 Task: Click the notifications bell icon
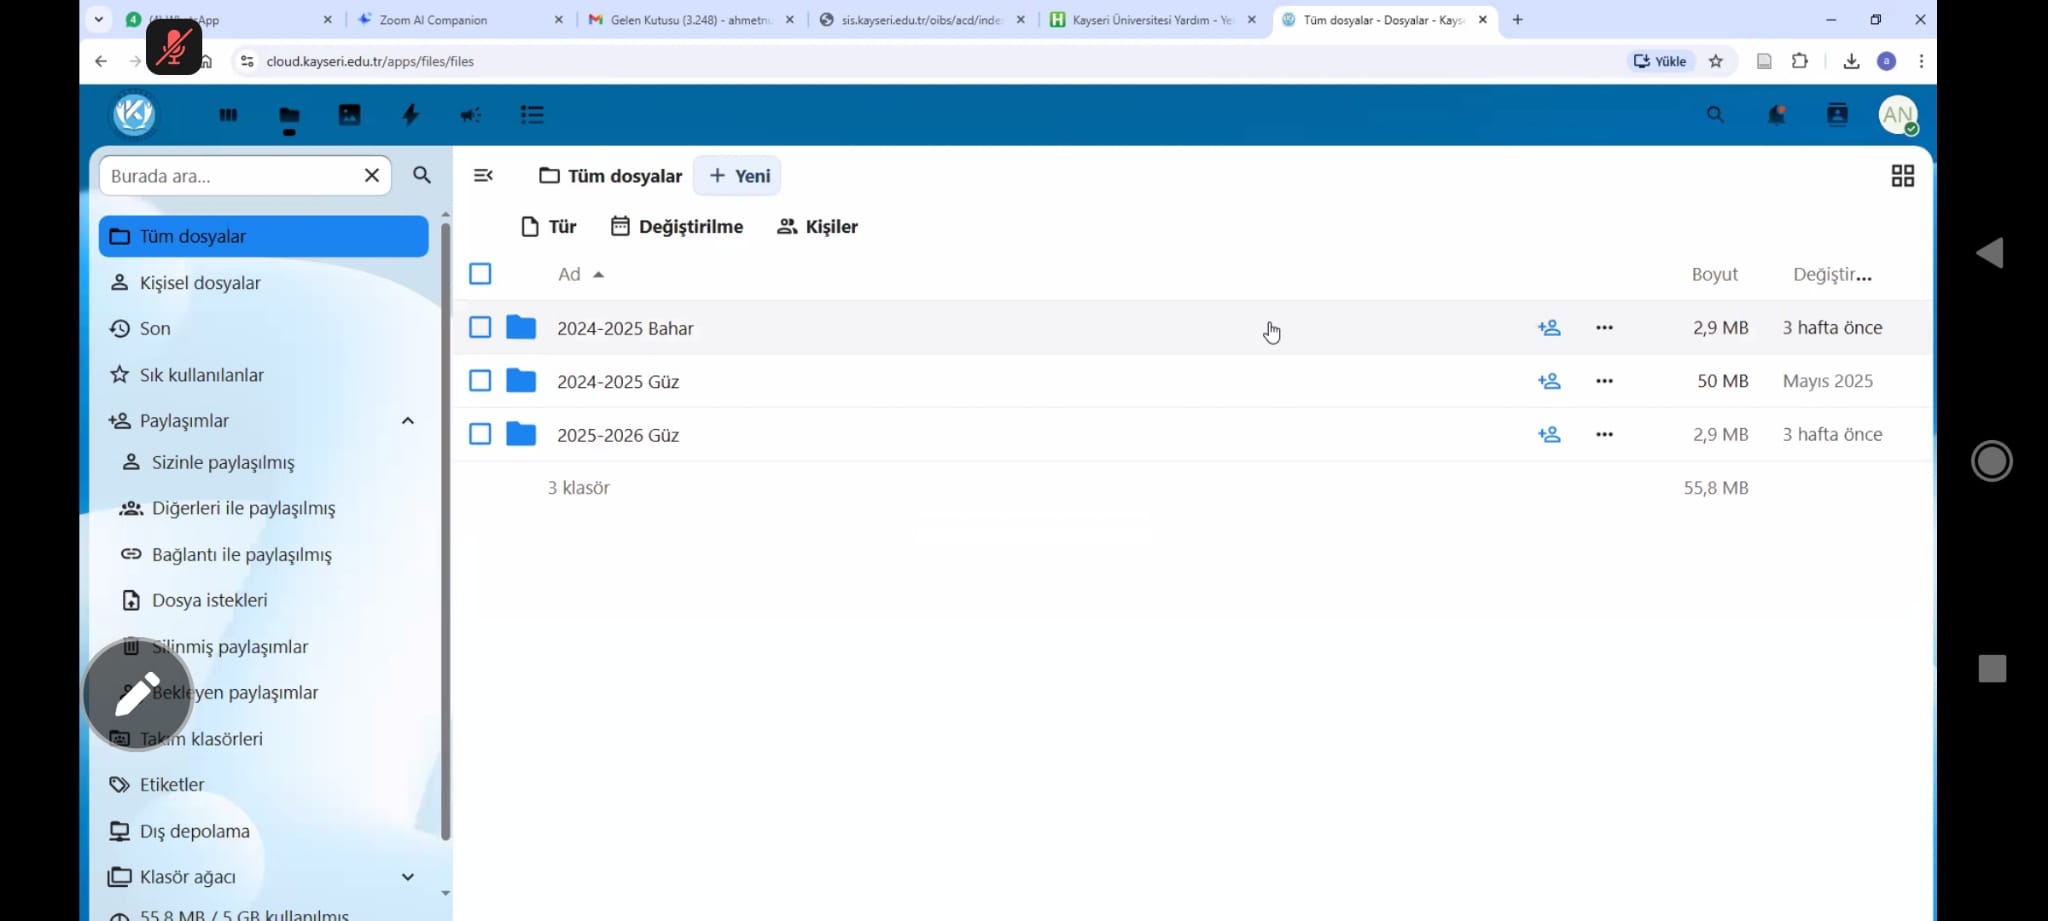pyautogui.click(x=1776, y=115)
